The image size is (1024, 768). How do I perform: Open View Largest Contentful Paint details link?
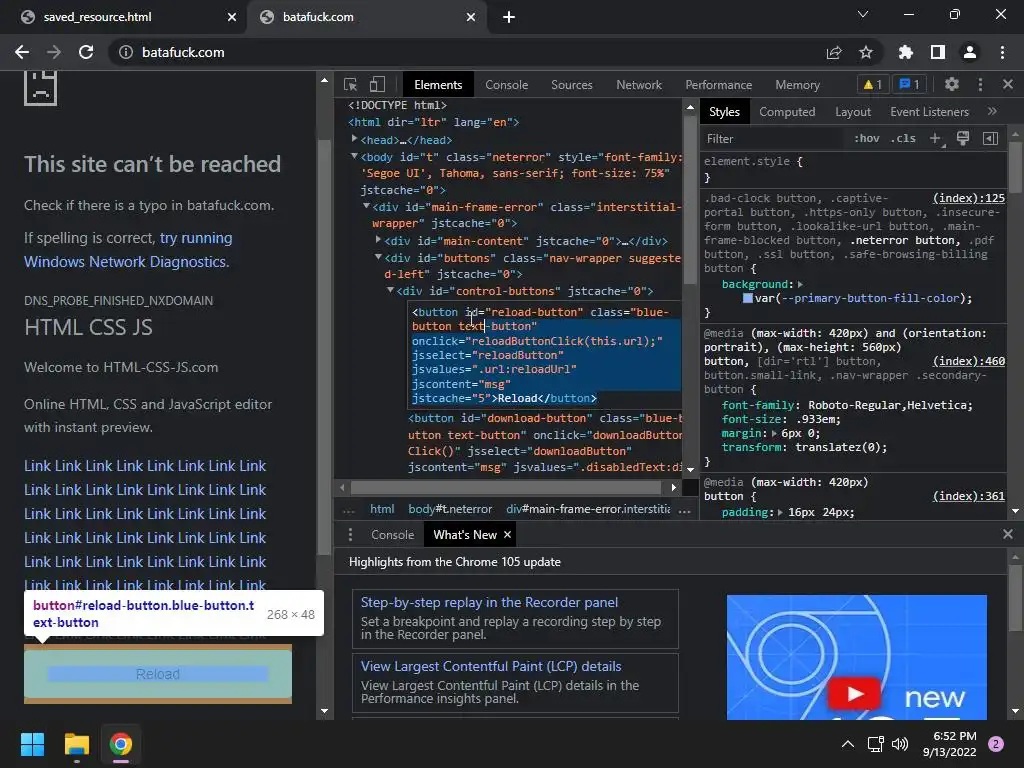[491, 666]
